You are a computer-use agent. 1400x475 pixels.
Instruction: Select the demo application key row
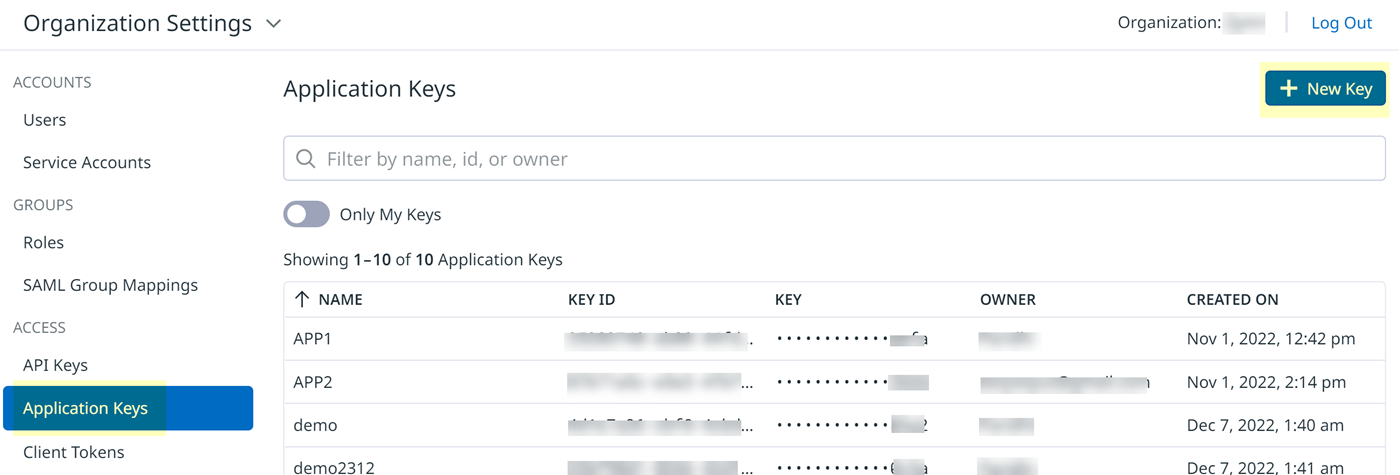(x=316, y=425)
